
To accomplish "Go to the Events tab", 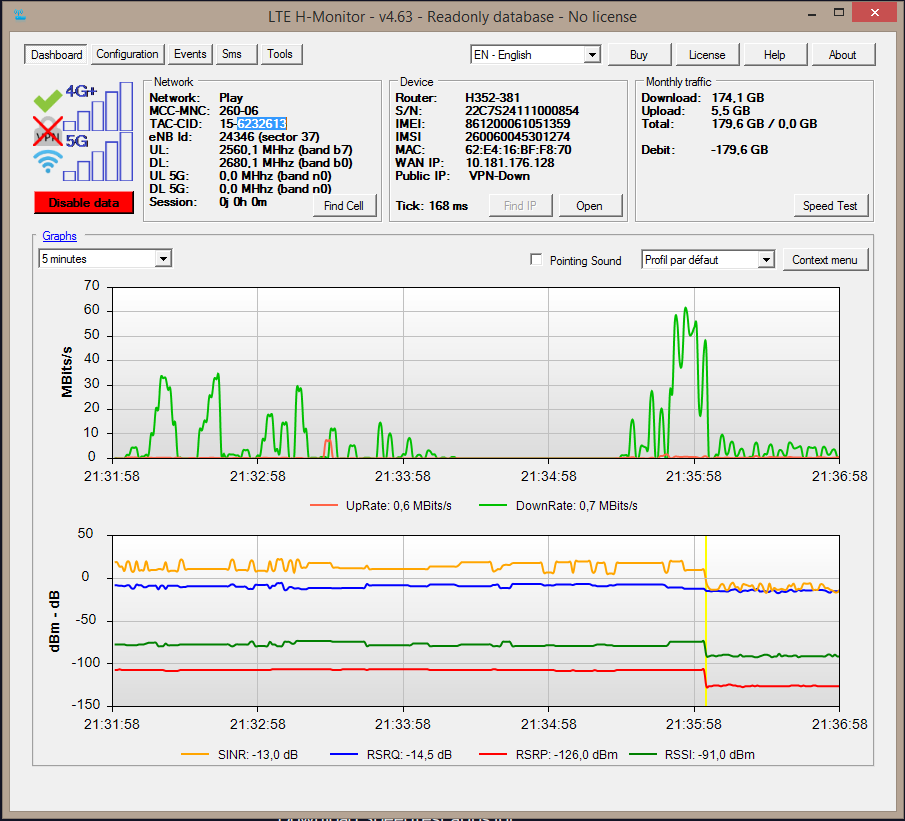I will (190, 54).
